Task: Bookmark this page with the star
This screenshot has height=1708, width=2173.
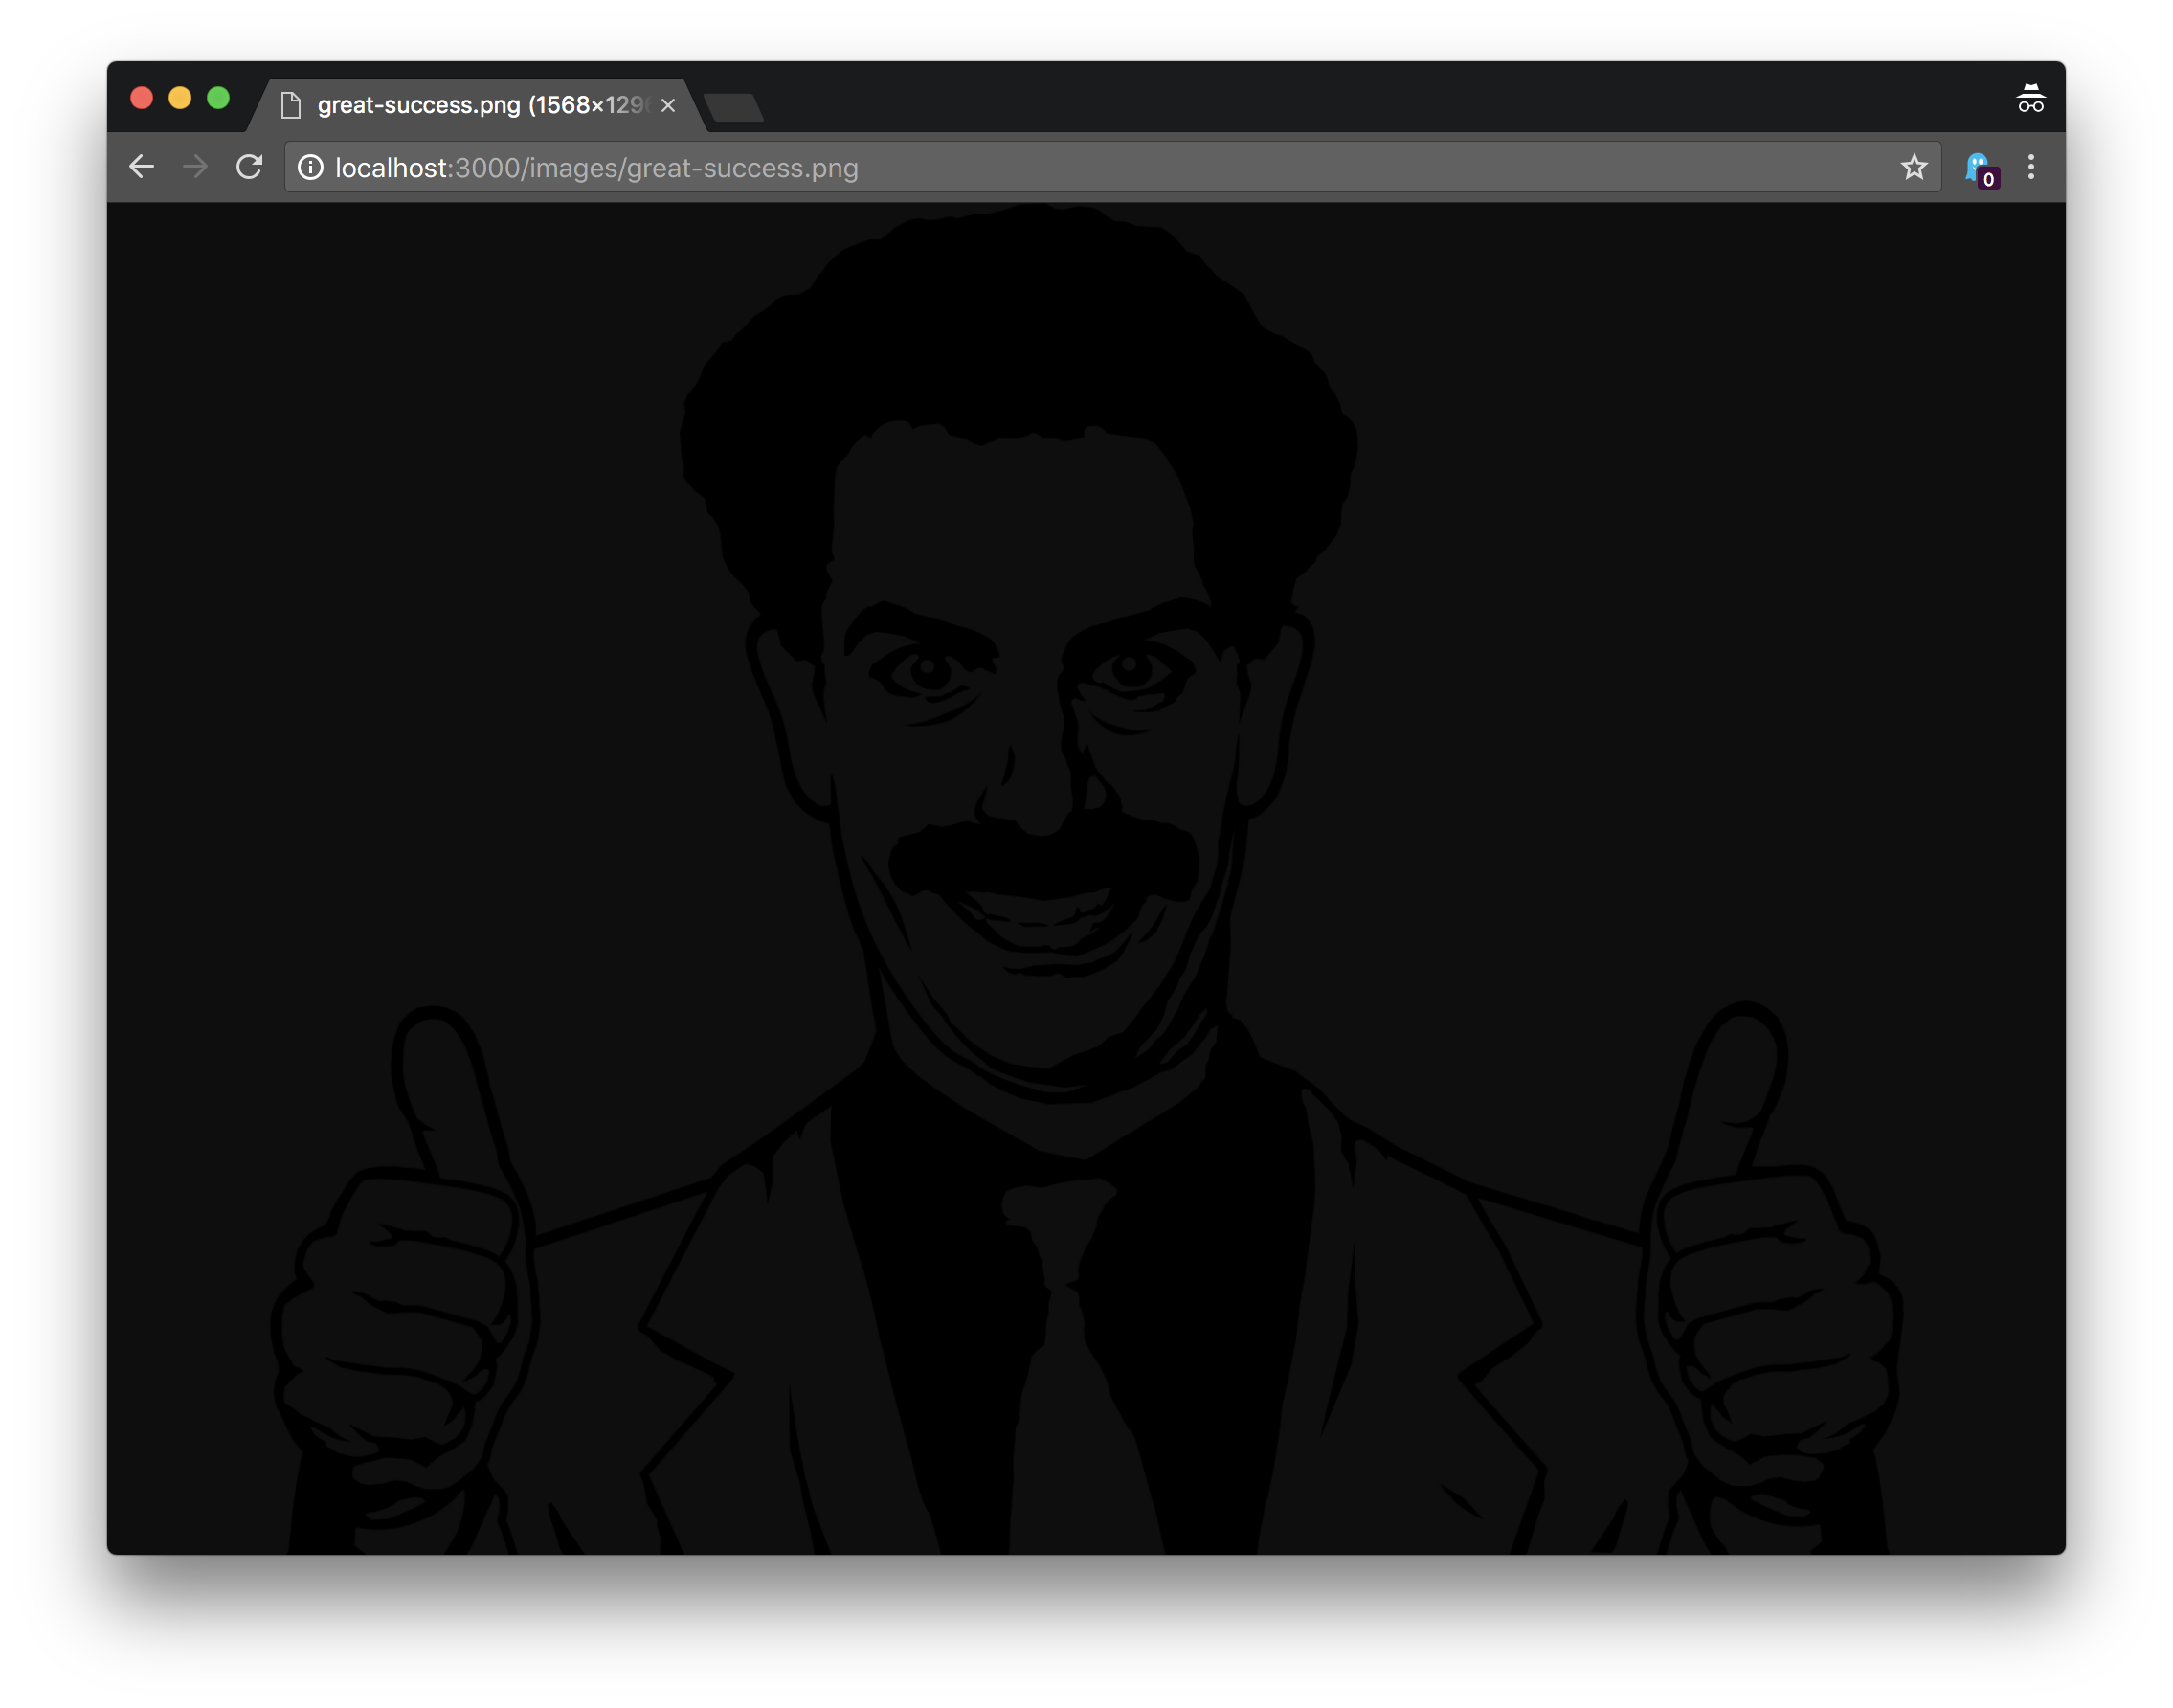Action: tap(1913, 167)
